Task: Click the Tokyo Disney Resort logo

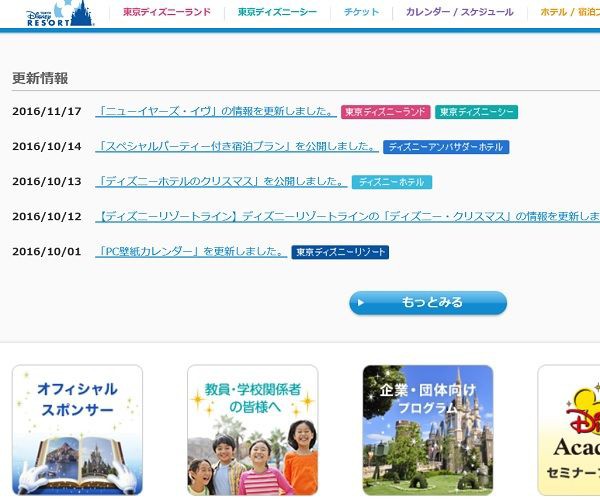Action: click(x=60, y=13)
